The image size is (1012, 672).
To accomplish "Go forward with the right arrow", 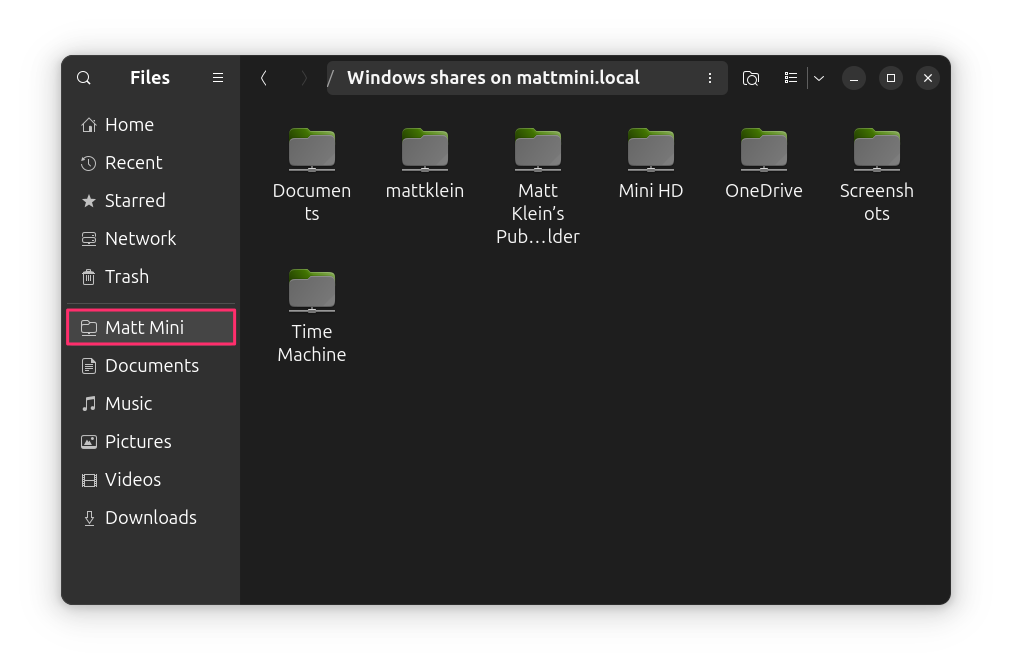I will [x=303, y=78].
